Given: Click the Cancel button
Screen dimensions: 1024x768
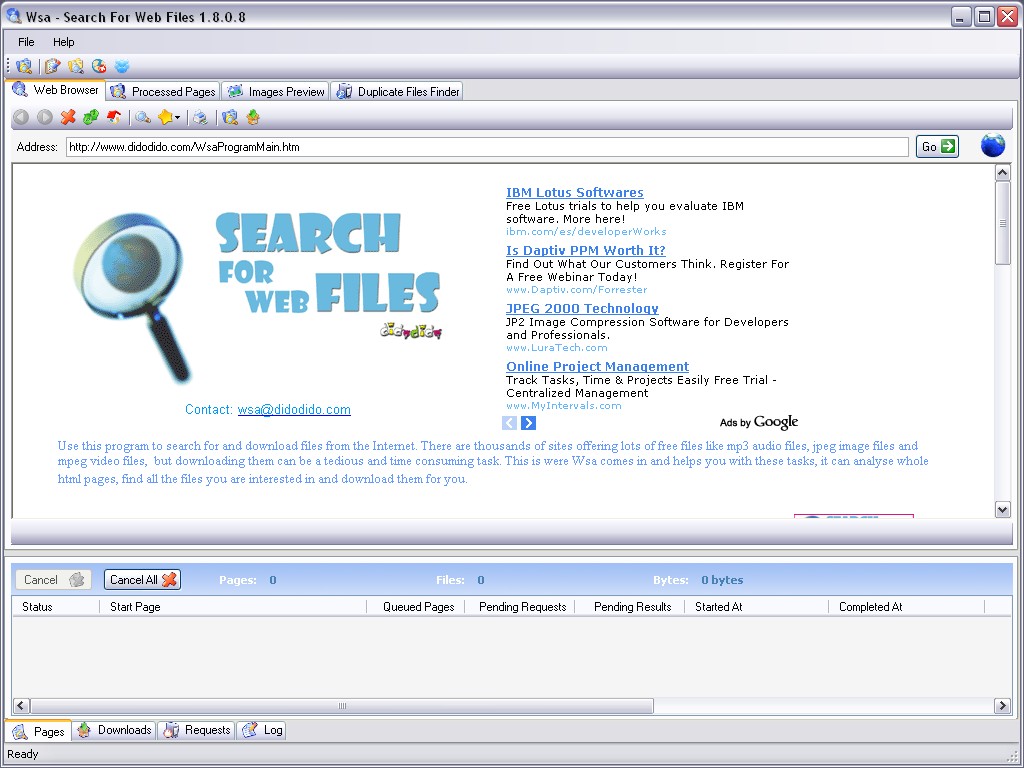Looking at the screenshot, I should (x=53, y=579).
